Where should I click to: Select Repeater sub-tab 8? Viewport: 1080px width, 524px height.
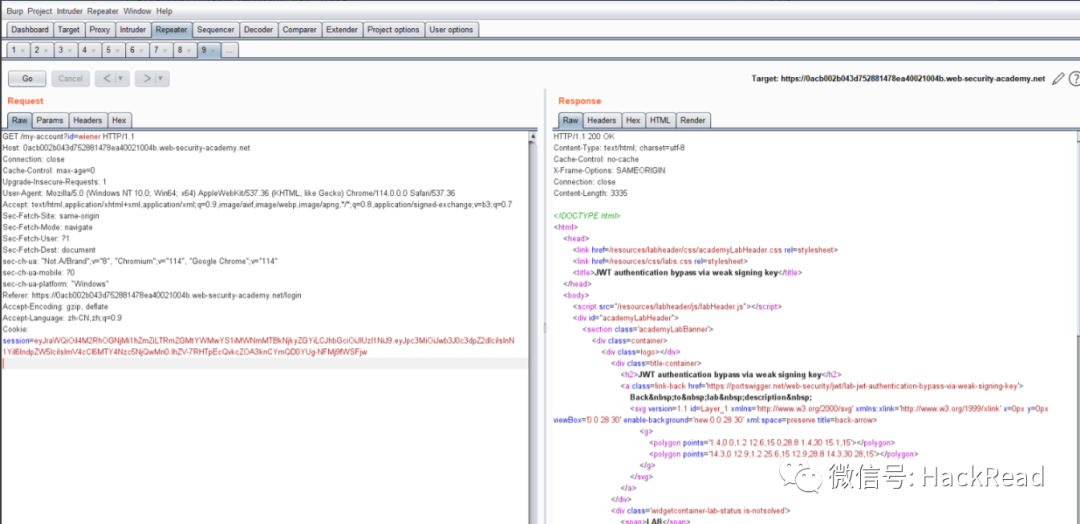pyautogui.click(x=183, y=50)
